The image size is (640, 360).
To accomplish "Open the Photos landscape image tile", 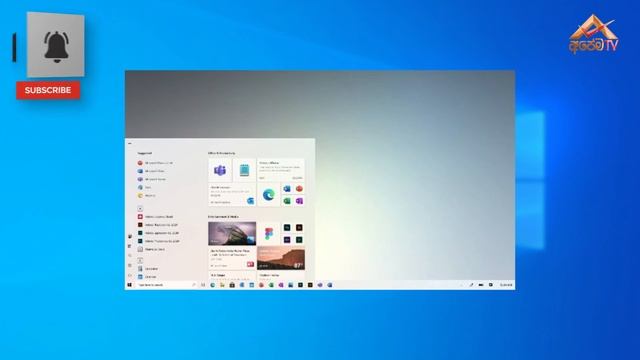I will (x=232, y=233).
